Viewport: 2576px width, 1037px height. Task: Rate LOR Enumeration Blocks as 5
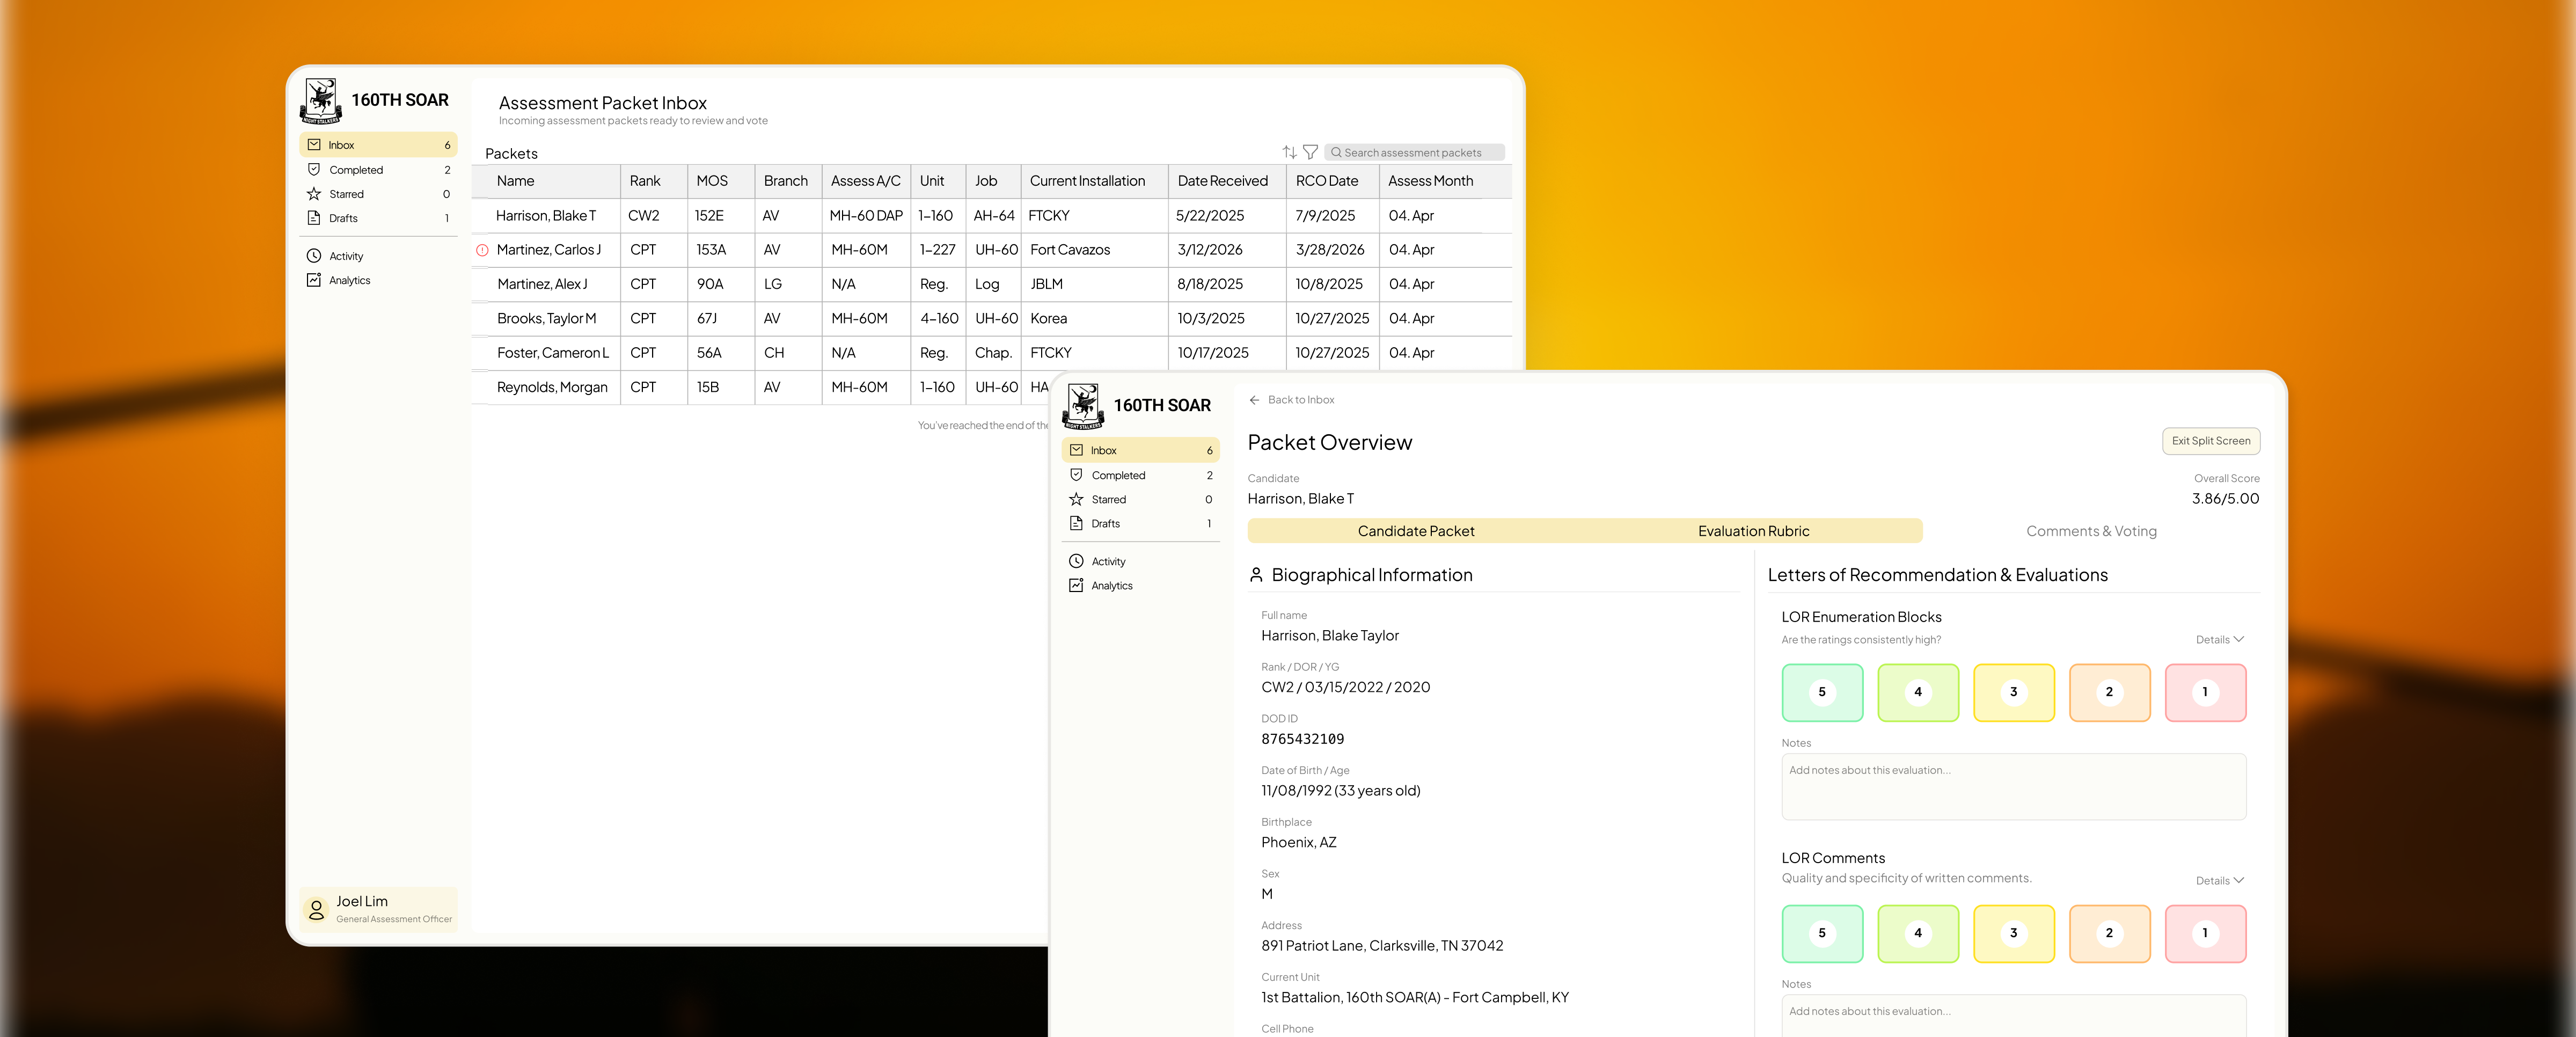1822,692
